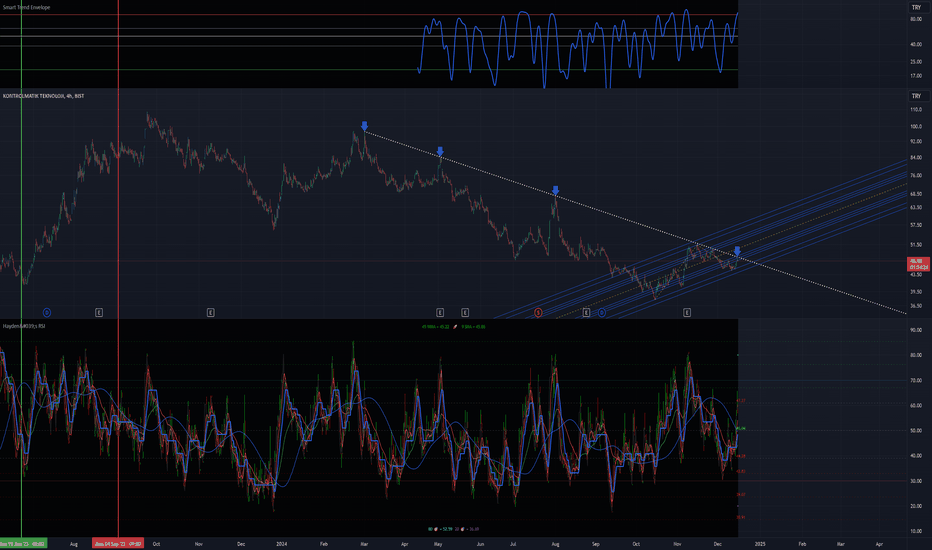Select the blue down arrow at May 2024 high
The image size is (932, 550).
(440, 152)
